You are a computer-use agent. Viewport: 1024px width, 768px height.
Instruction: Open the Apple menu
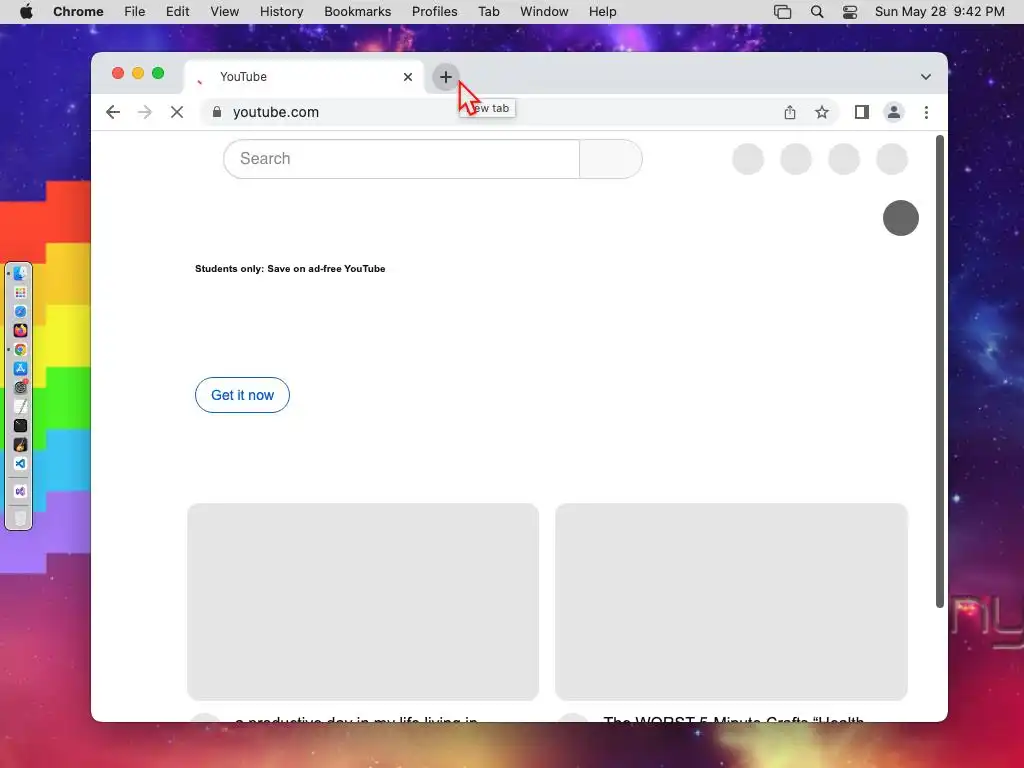coord(26,12)
